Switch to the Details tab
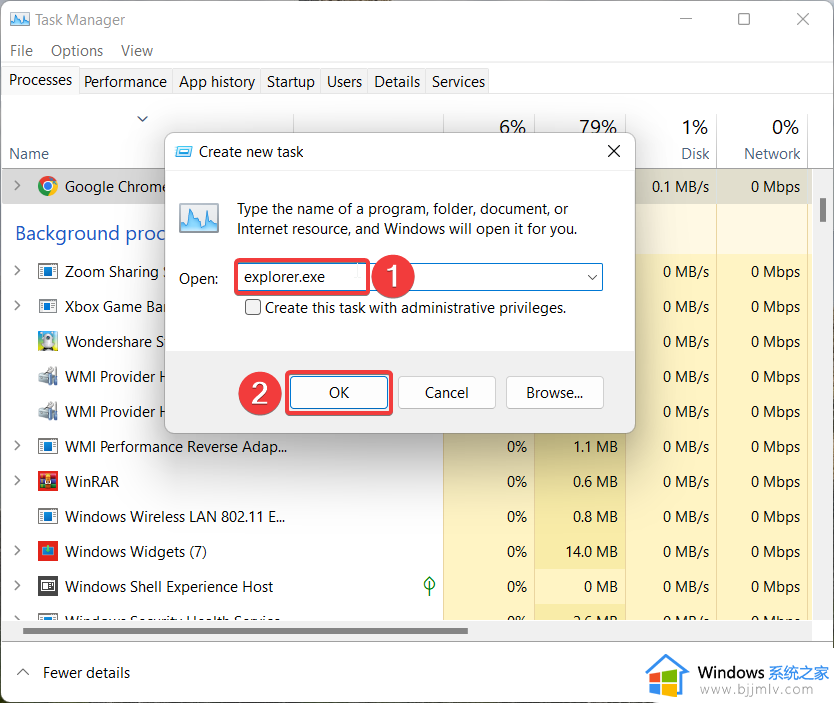Screen dimensions: 834x703 (x=397, y=81)
